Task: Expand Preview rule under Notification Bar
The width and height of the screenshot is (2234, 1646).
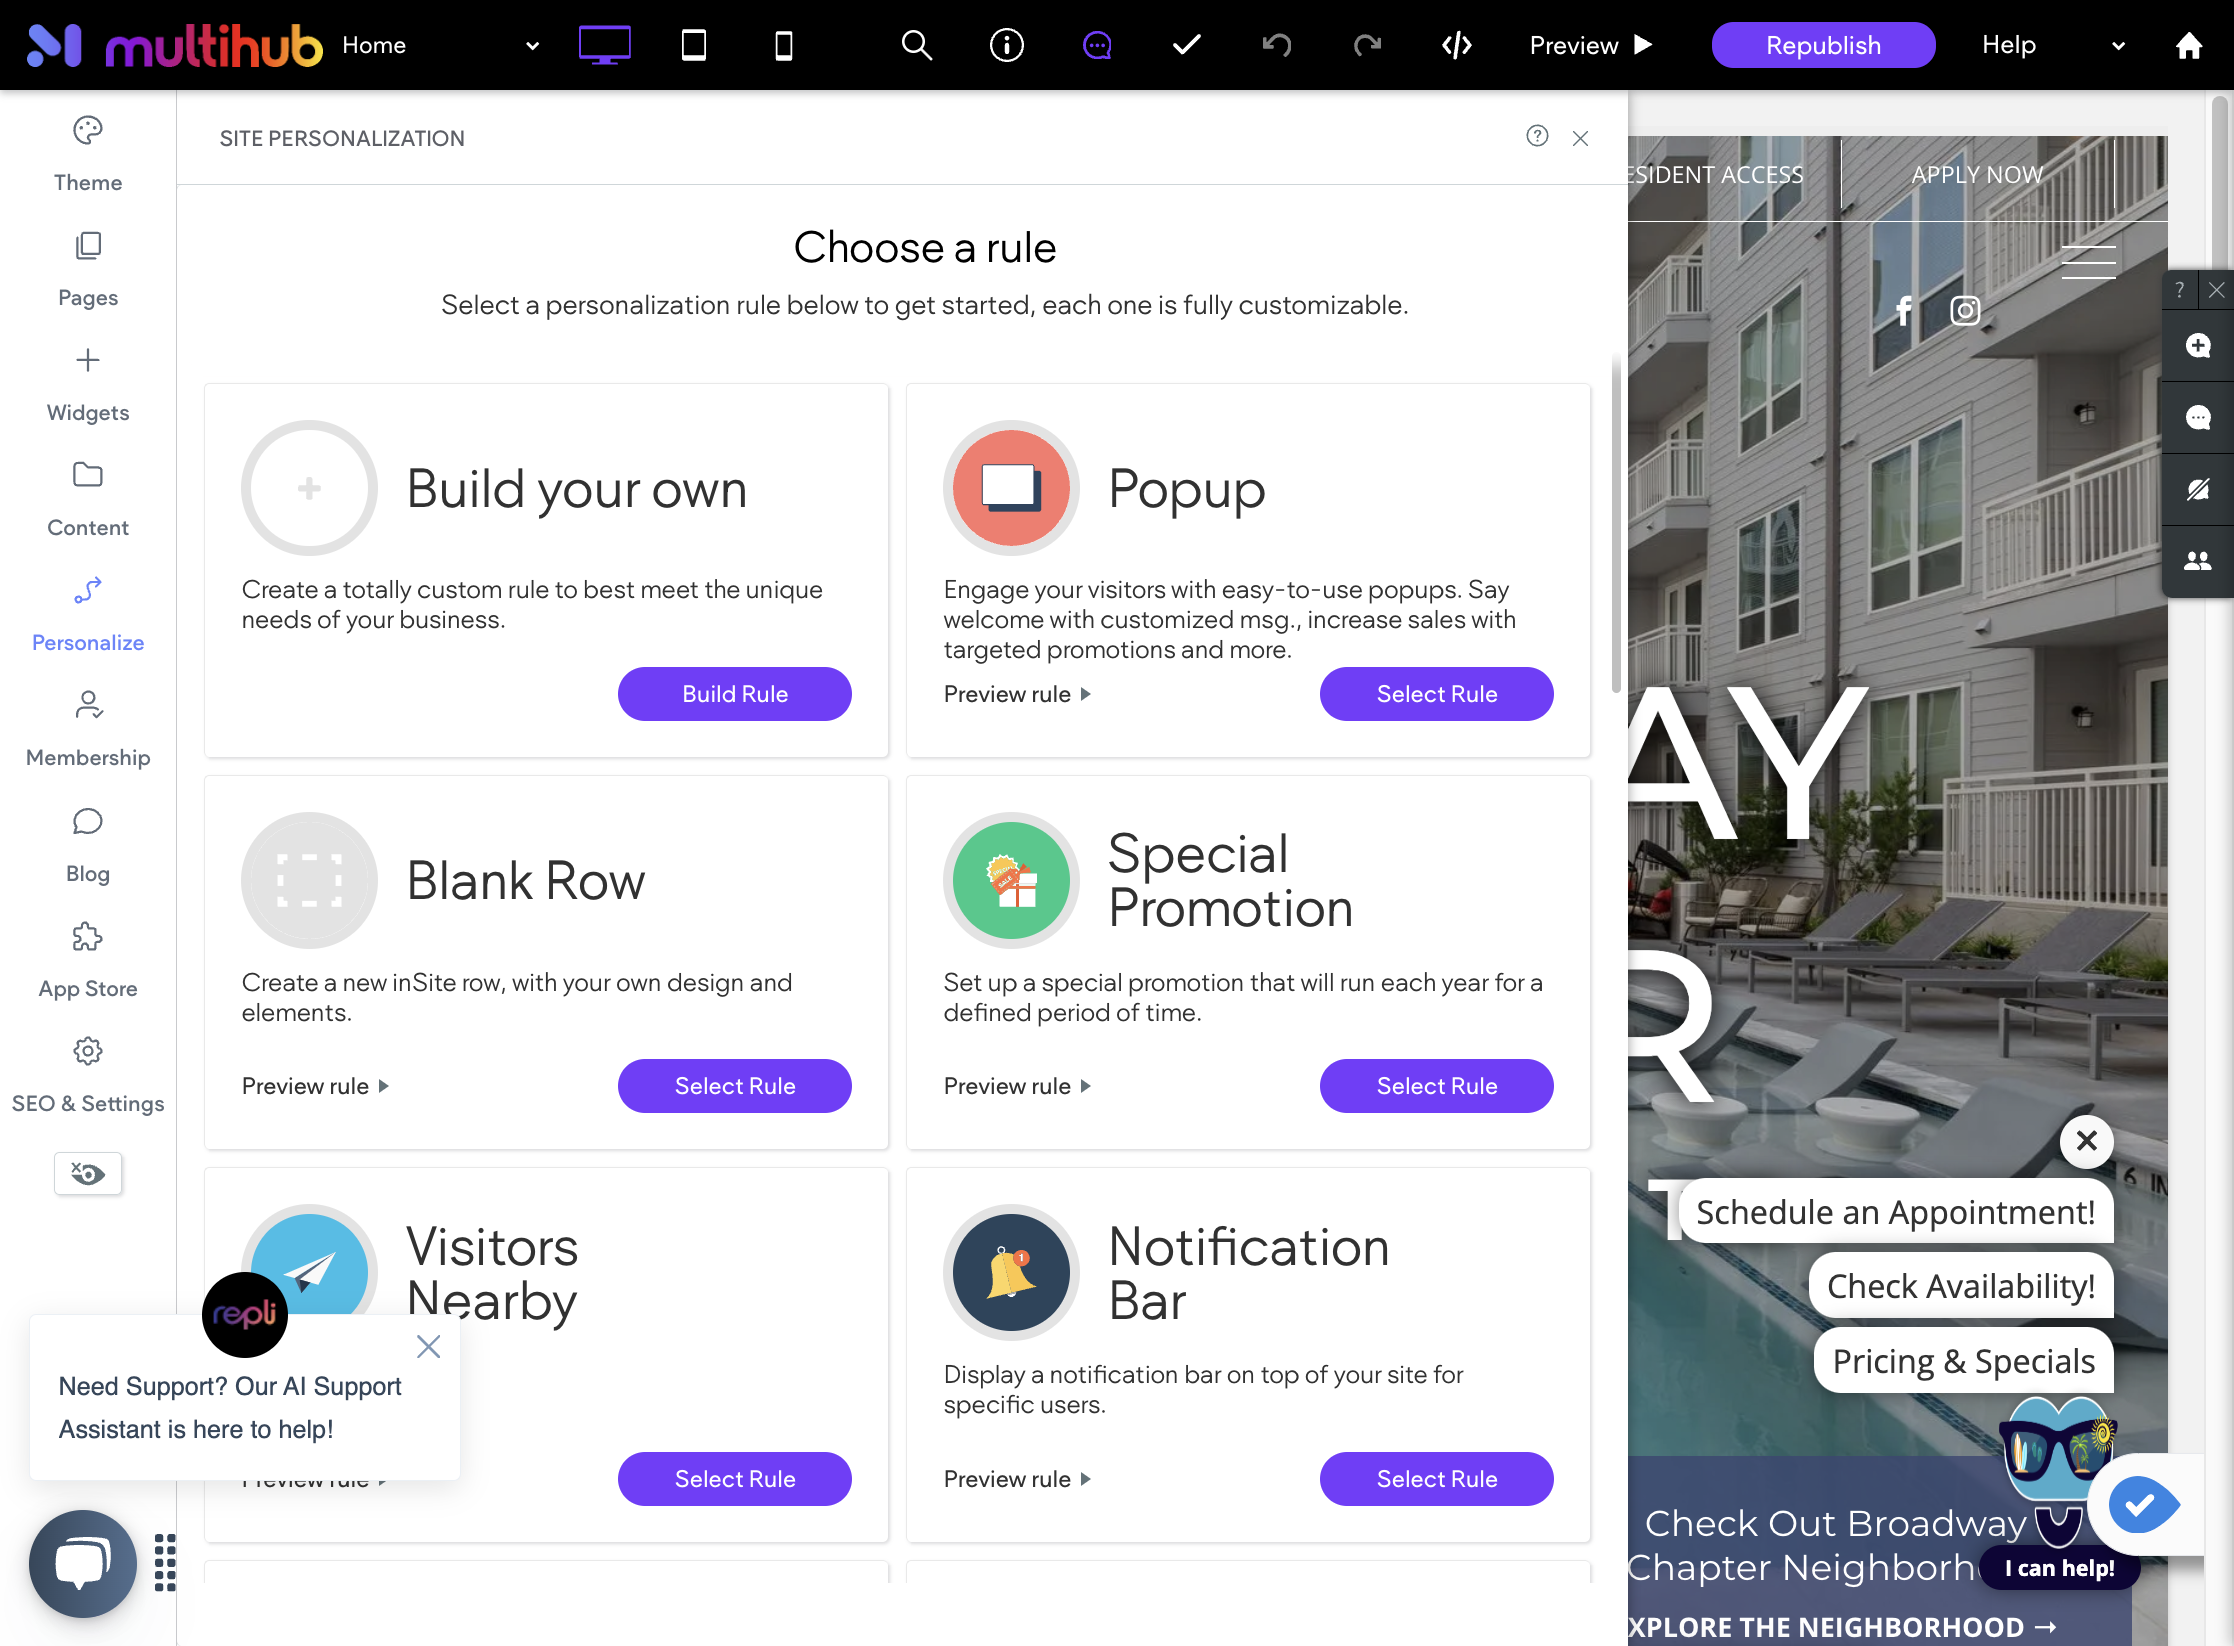Action: tap(1017, 1479)
